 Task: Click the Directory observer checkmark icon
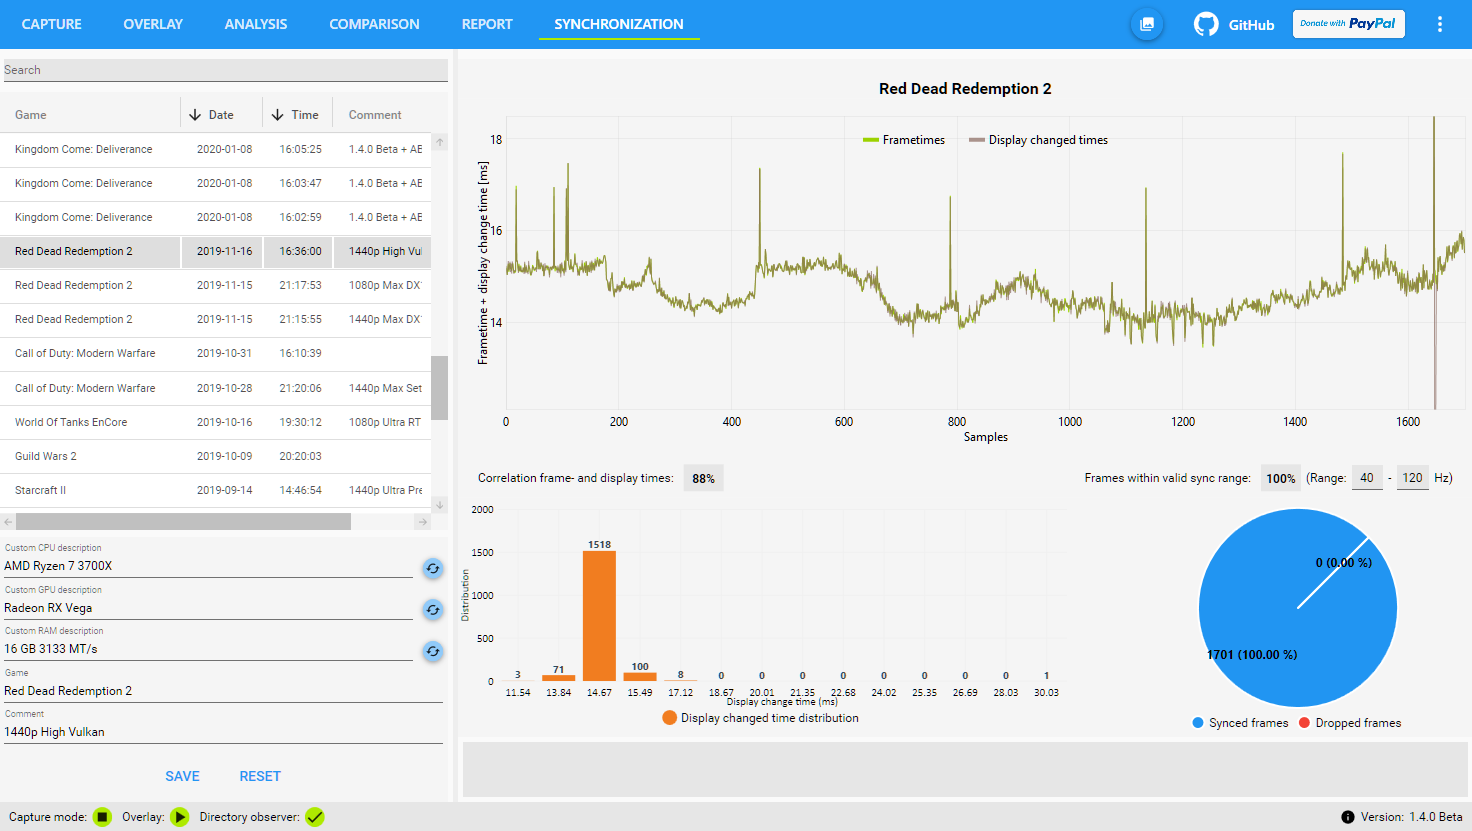(315, 817)
